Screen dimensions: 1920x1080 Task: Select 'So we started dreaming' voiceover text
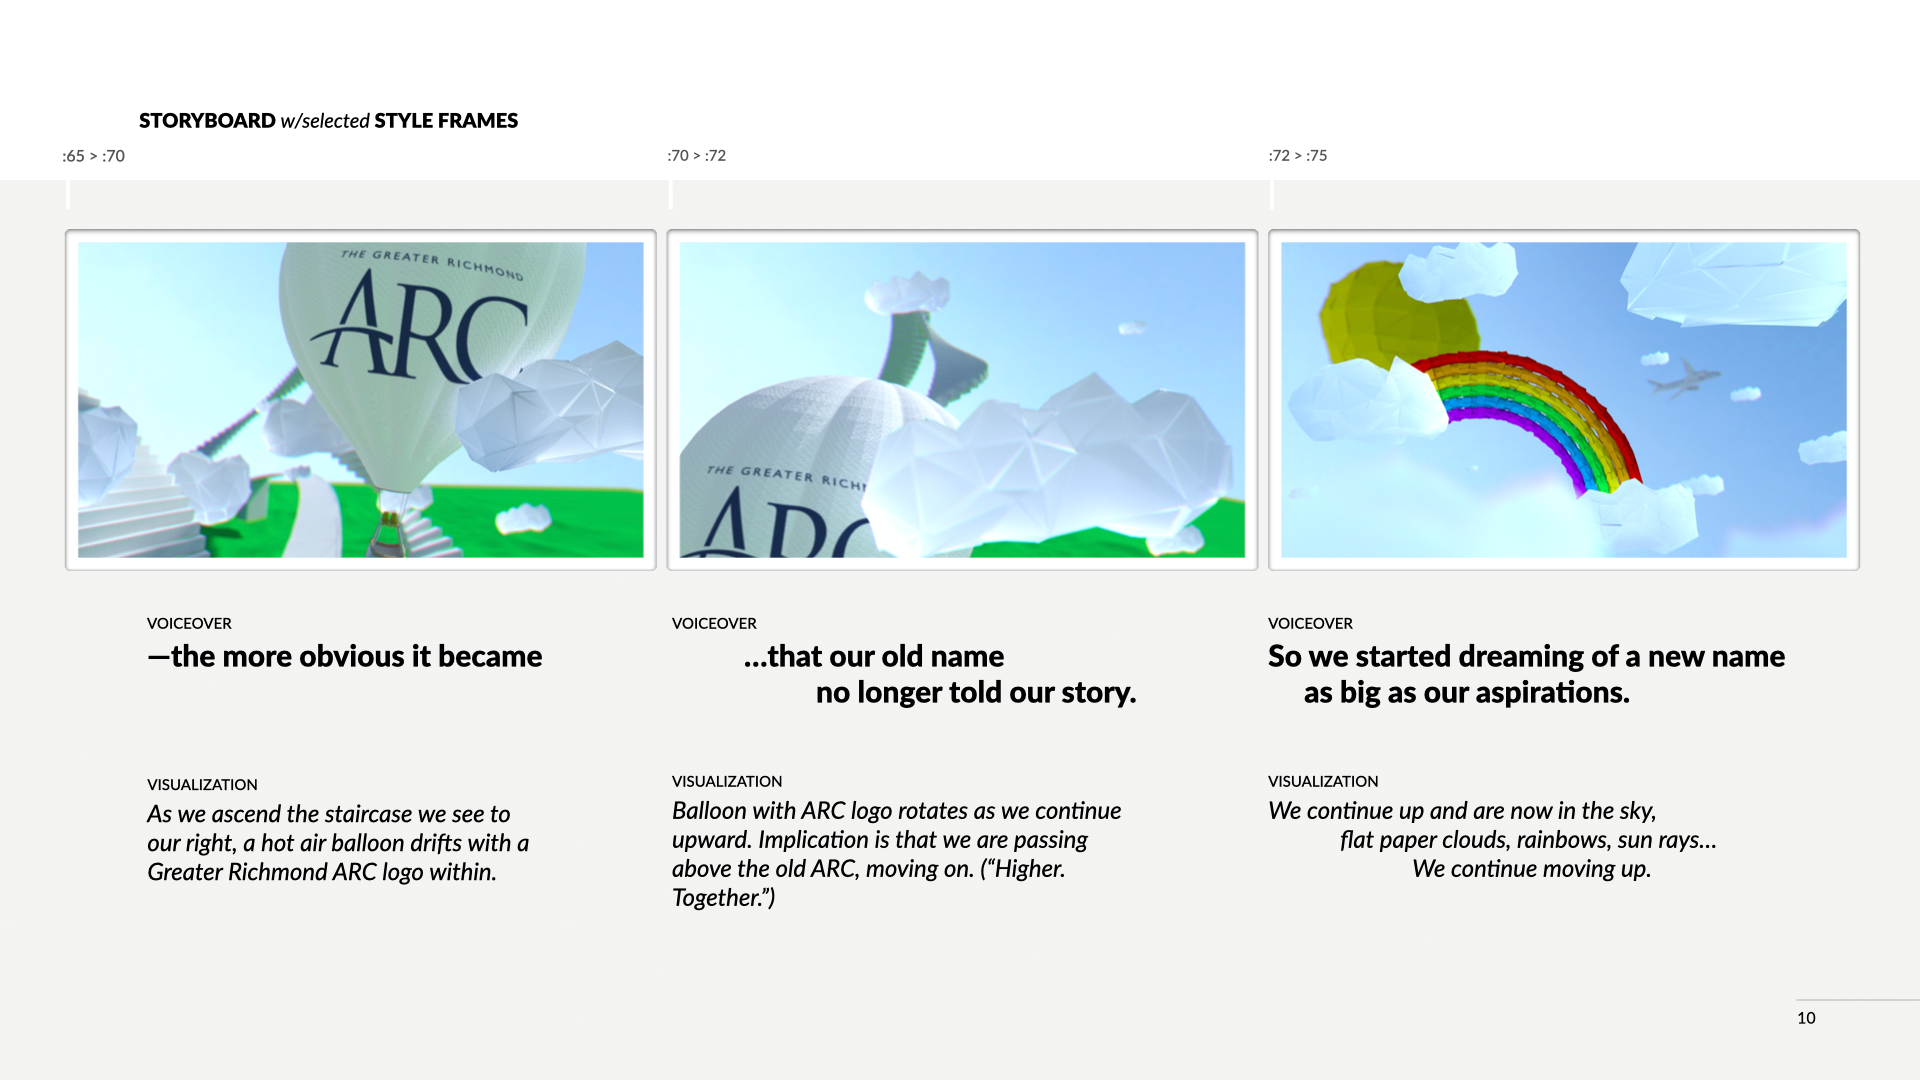coord(1526,657)
